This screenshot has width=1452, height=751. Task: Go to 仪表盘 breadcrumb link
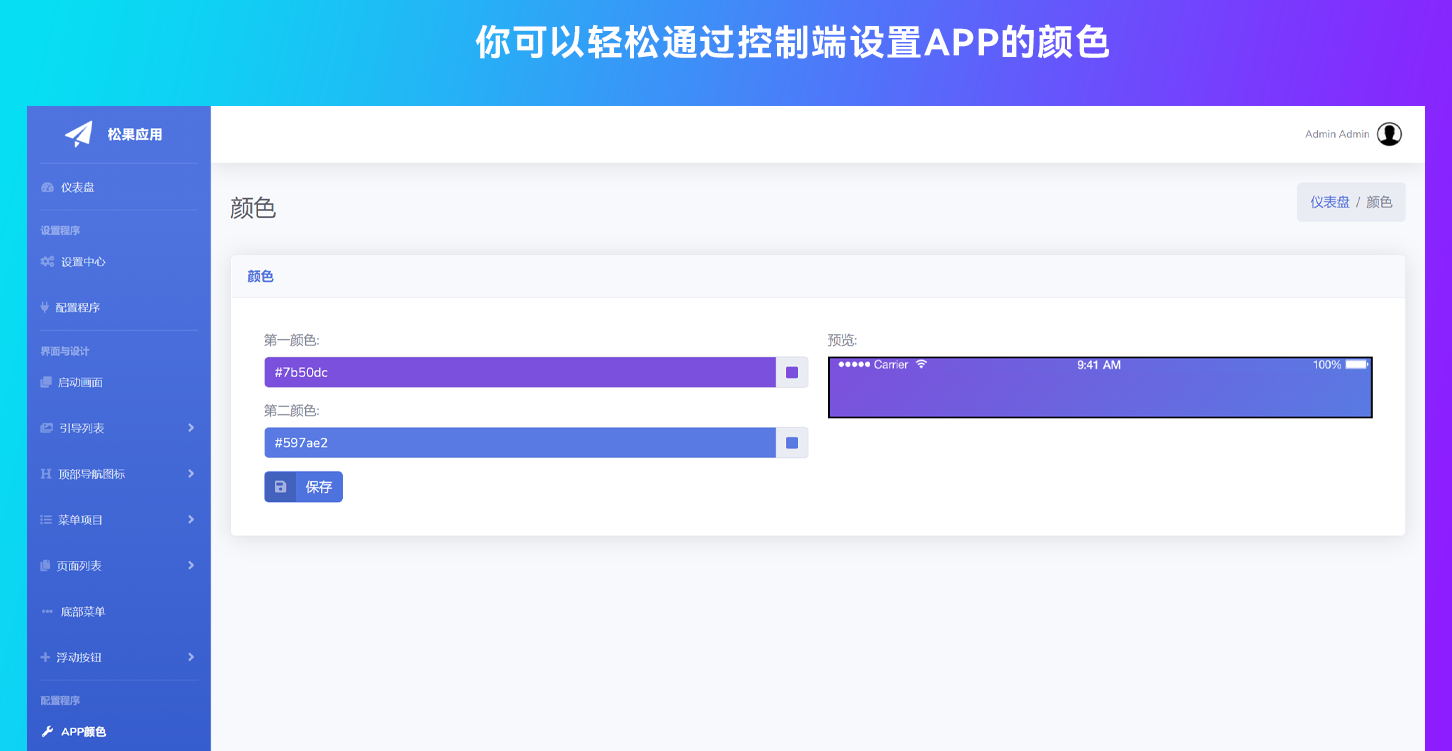pos(1330,202)
